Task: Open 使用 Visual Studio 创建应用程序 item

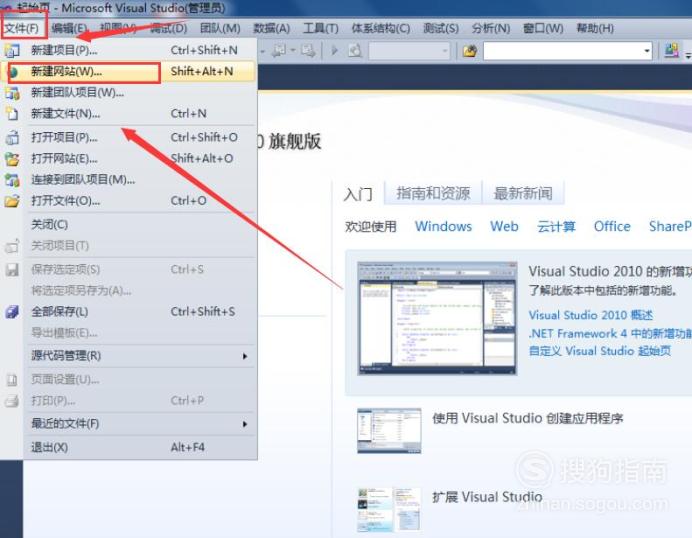Action: pos(528,418)
